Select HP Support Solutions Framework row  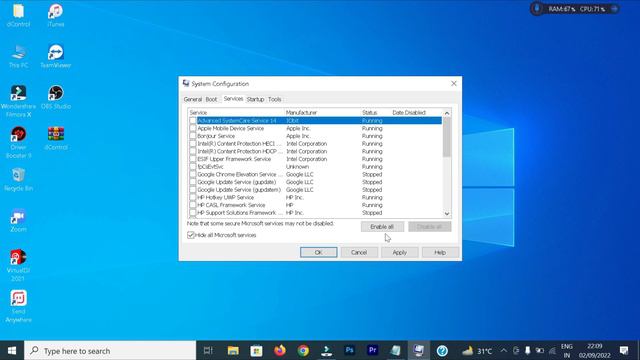pyautogui.click(x=315, y=213)
